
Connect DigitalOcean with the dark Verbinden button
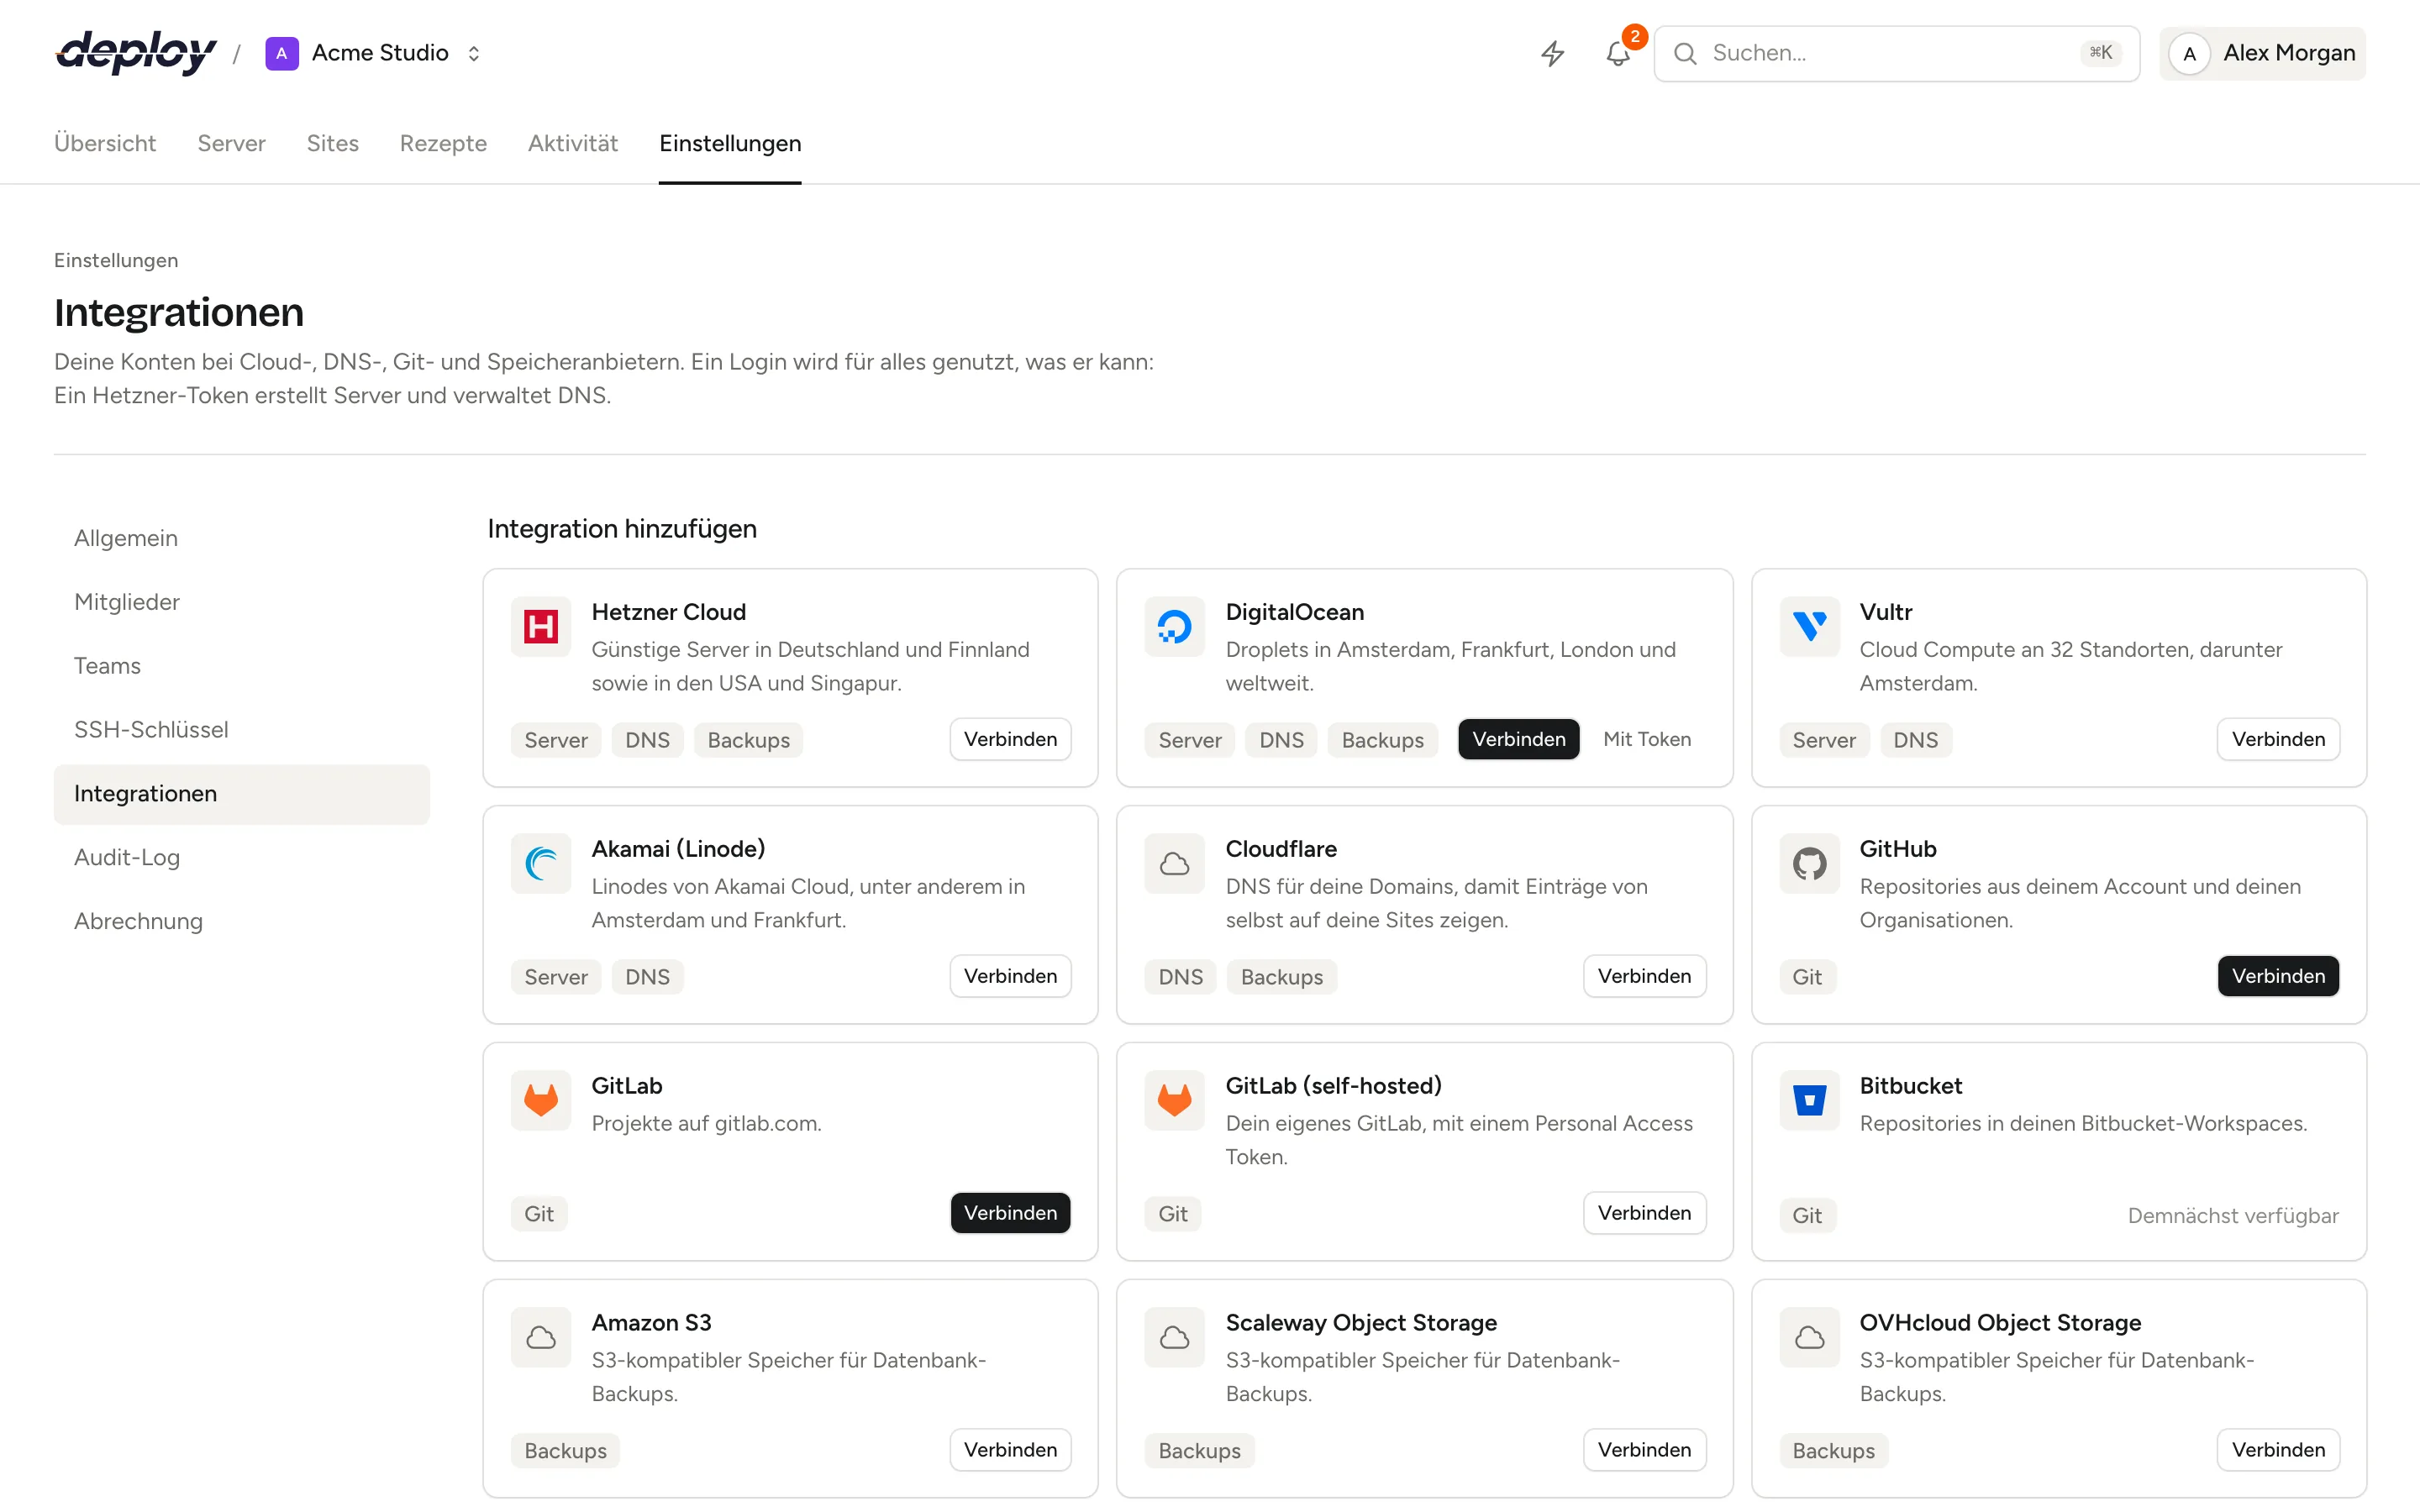(x=1518, y=739)
